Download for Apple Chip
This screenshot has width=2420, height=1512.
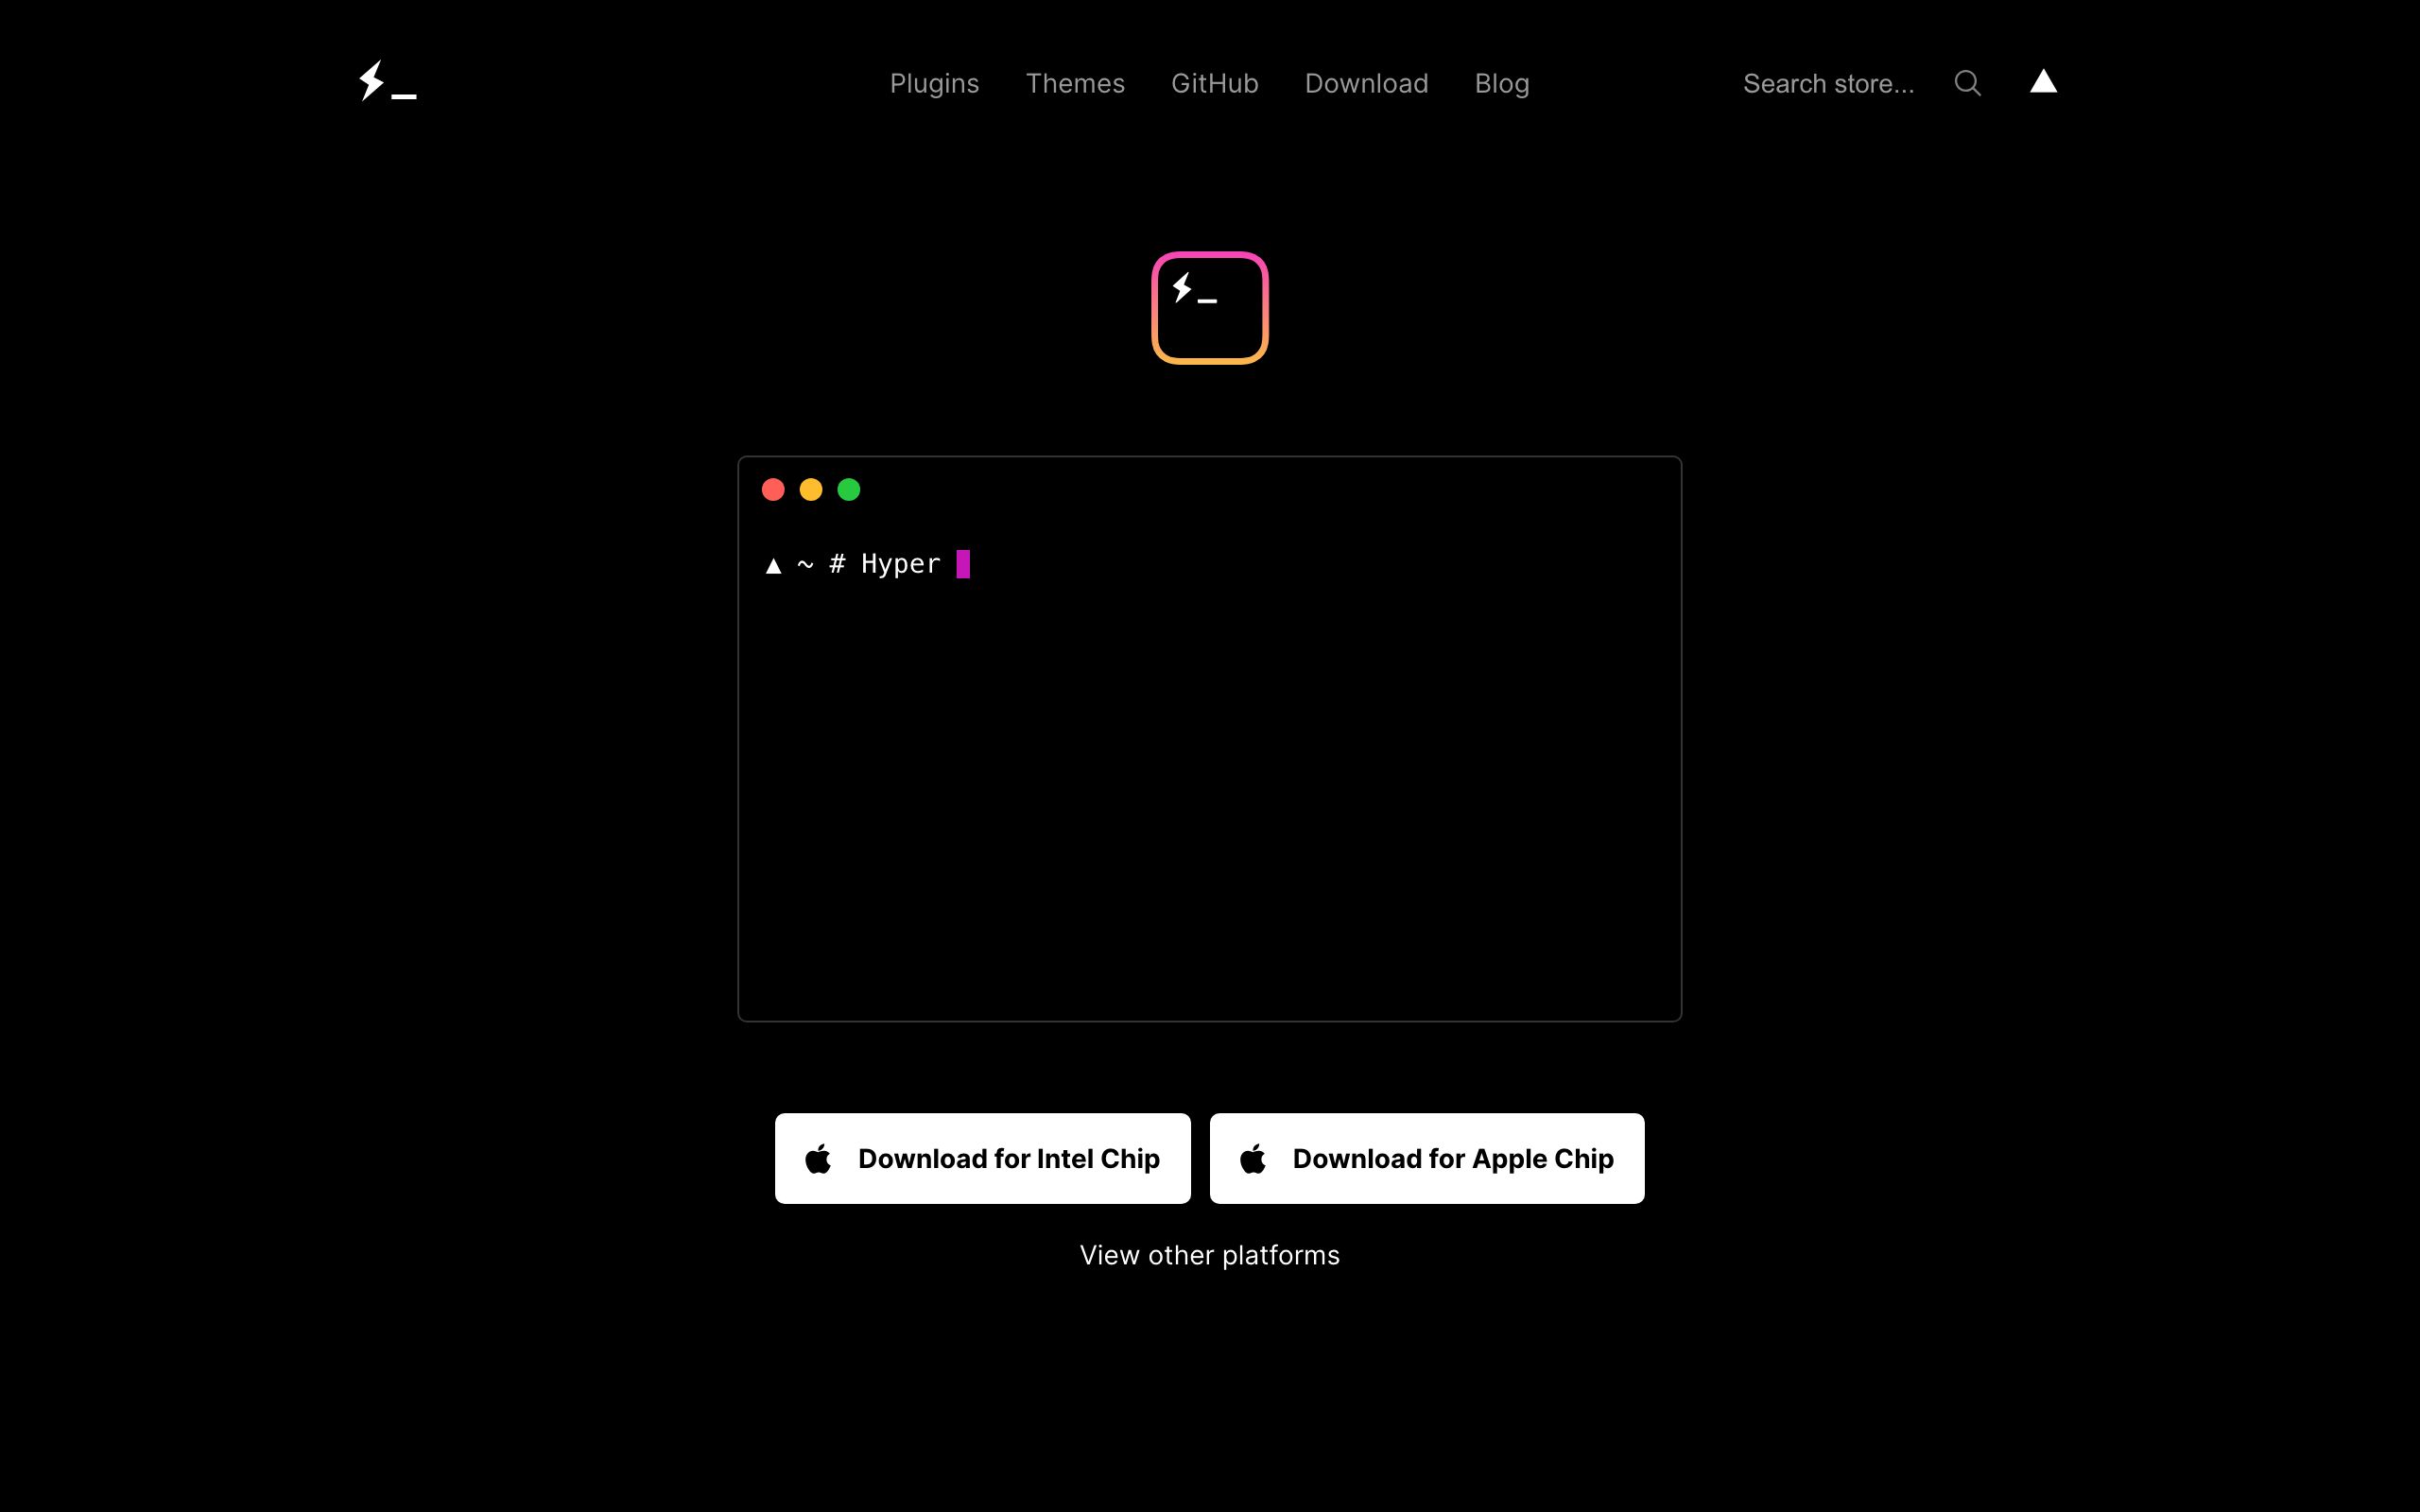(x=1427, y=1158)
